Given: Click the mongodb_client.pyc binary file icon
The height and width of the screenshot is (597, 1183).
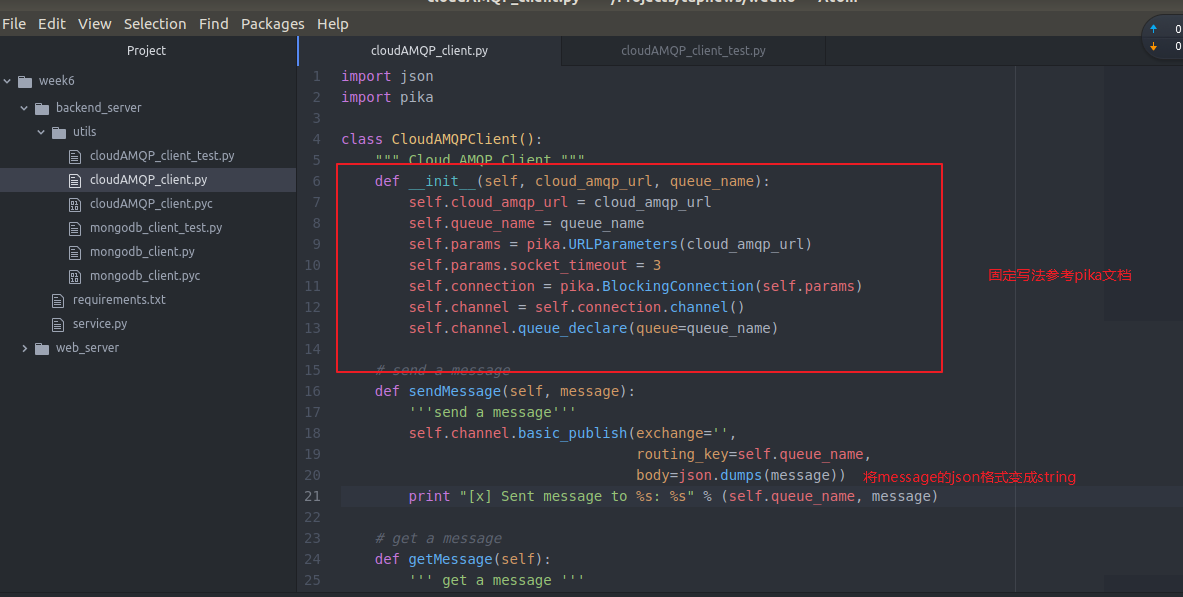Looking at the screenshot, I should point(75,277).
